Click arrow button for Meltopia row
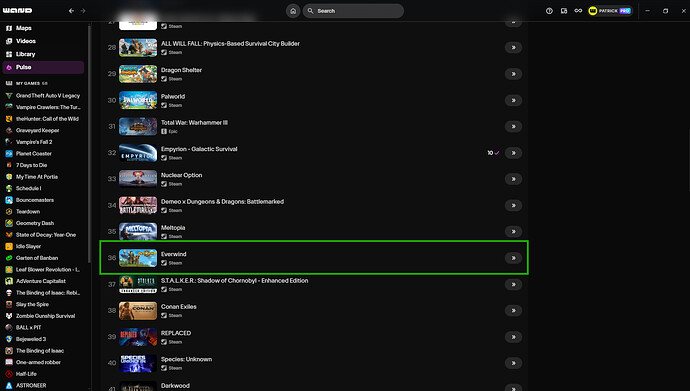Image resolution: width=690 pixels, height=391 pixels. [513, 232]
